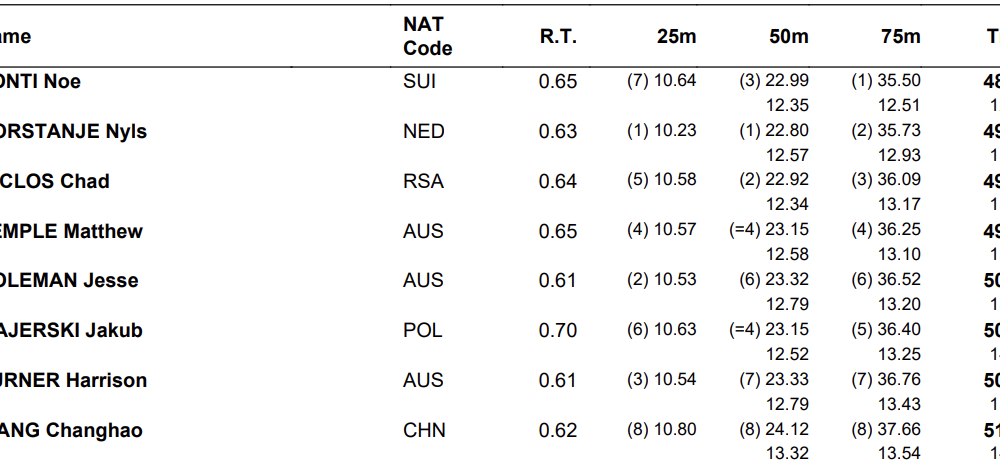Click the 75m column header
This screenshot has width=1000, height=472.
coord(901,37)
